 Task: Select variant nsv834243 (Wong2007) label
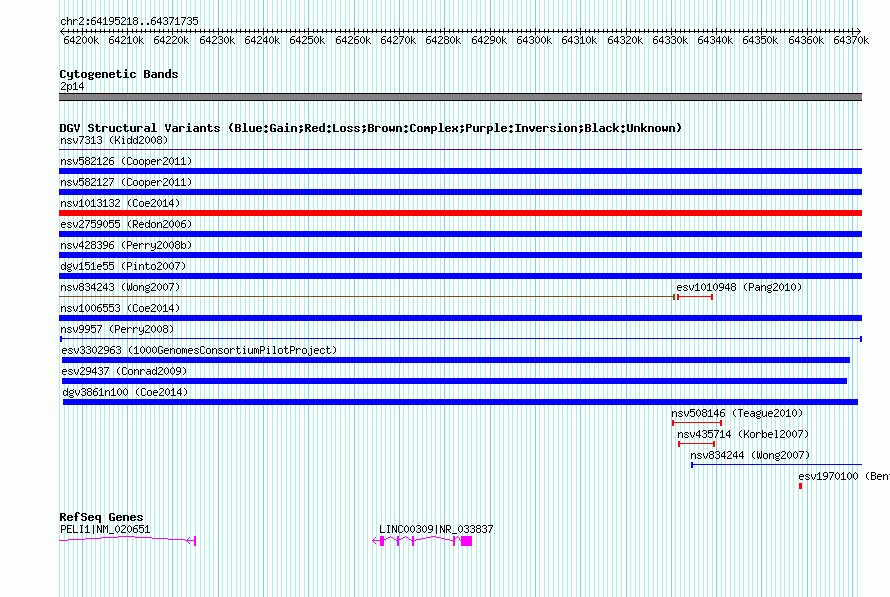point(120,287)
